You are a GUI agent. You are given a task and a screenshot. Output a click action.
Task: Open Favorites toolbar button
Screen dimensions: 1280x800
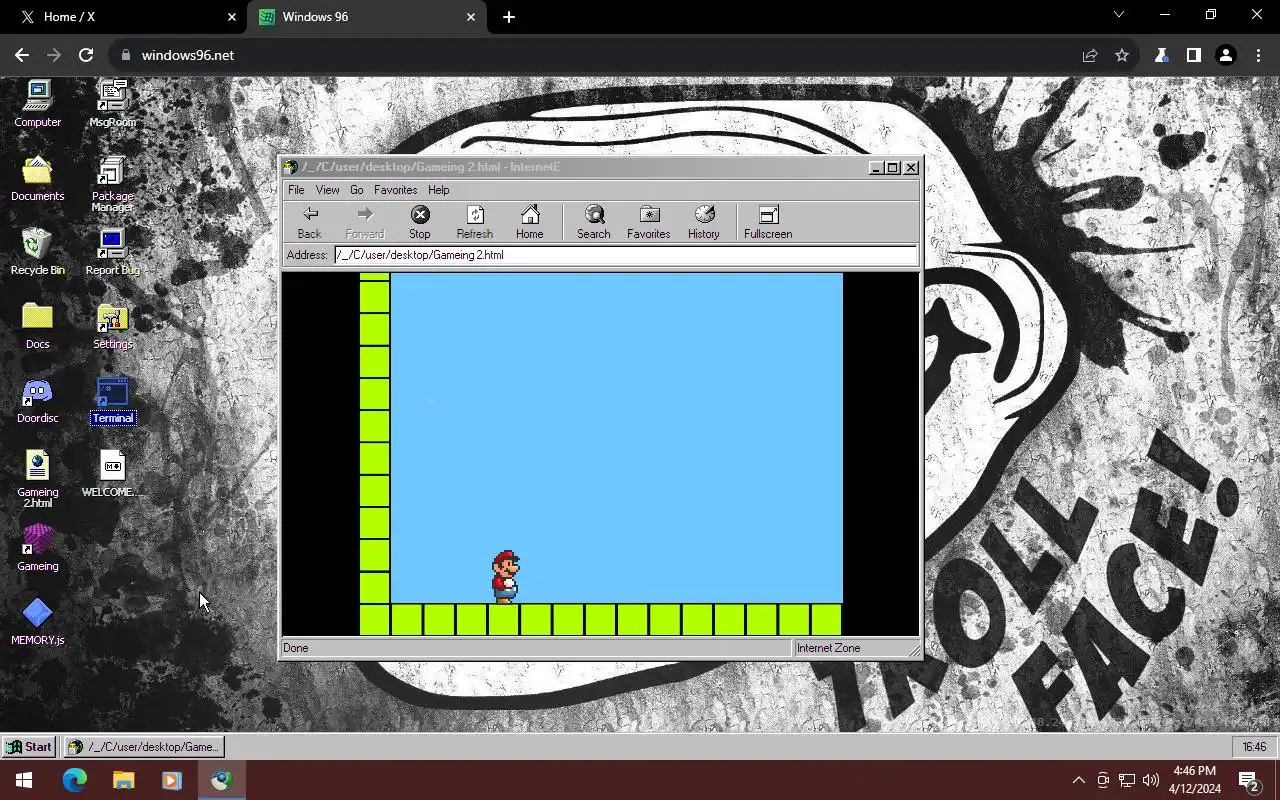coord(649,222)
